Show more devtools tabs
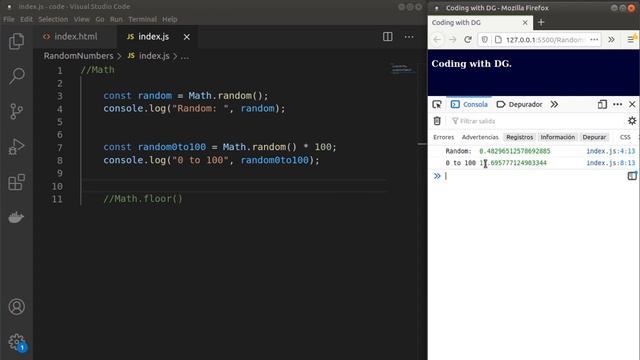640x360 pixels. 554,104
